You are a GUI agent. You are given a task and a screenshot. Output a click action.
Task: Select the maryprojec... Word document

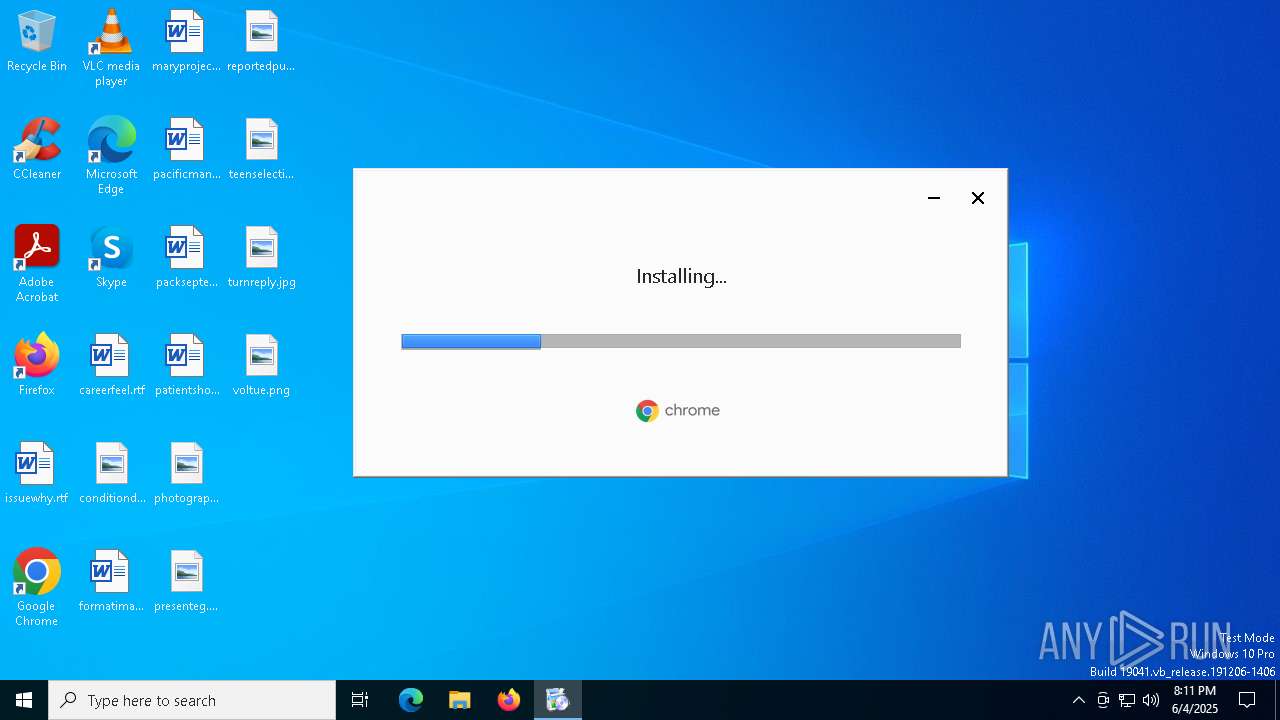(x=186, y=42)
